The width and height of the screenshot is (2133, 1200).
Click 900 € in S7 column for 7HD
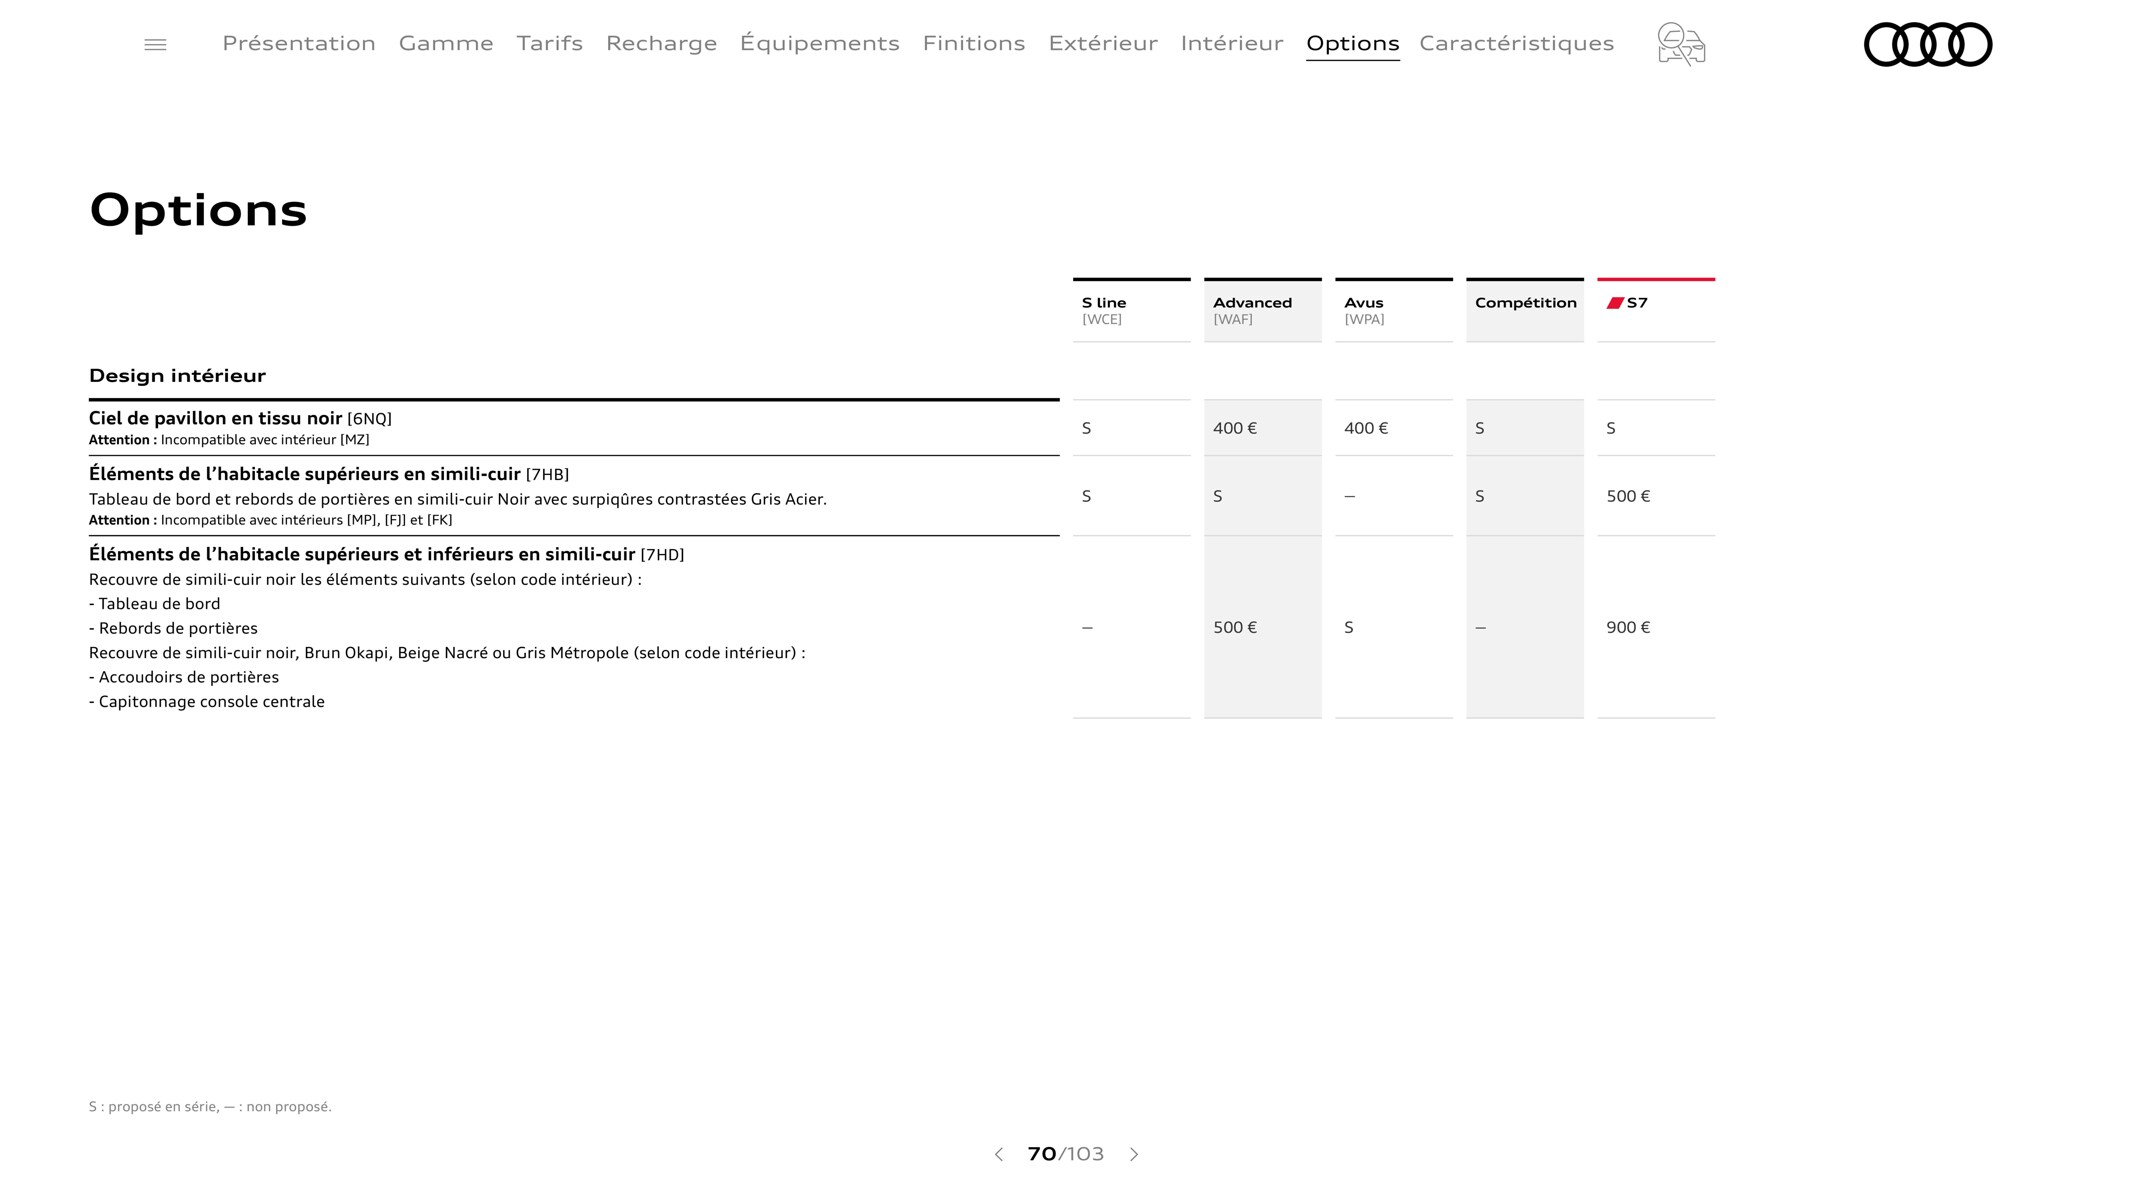(1628, 627)
